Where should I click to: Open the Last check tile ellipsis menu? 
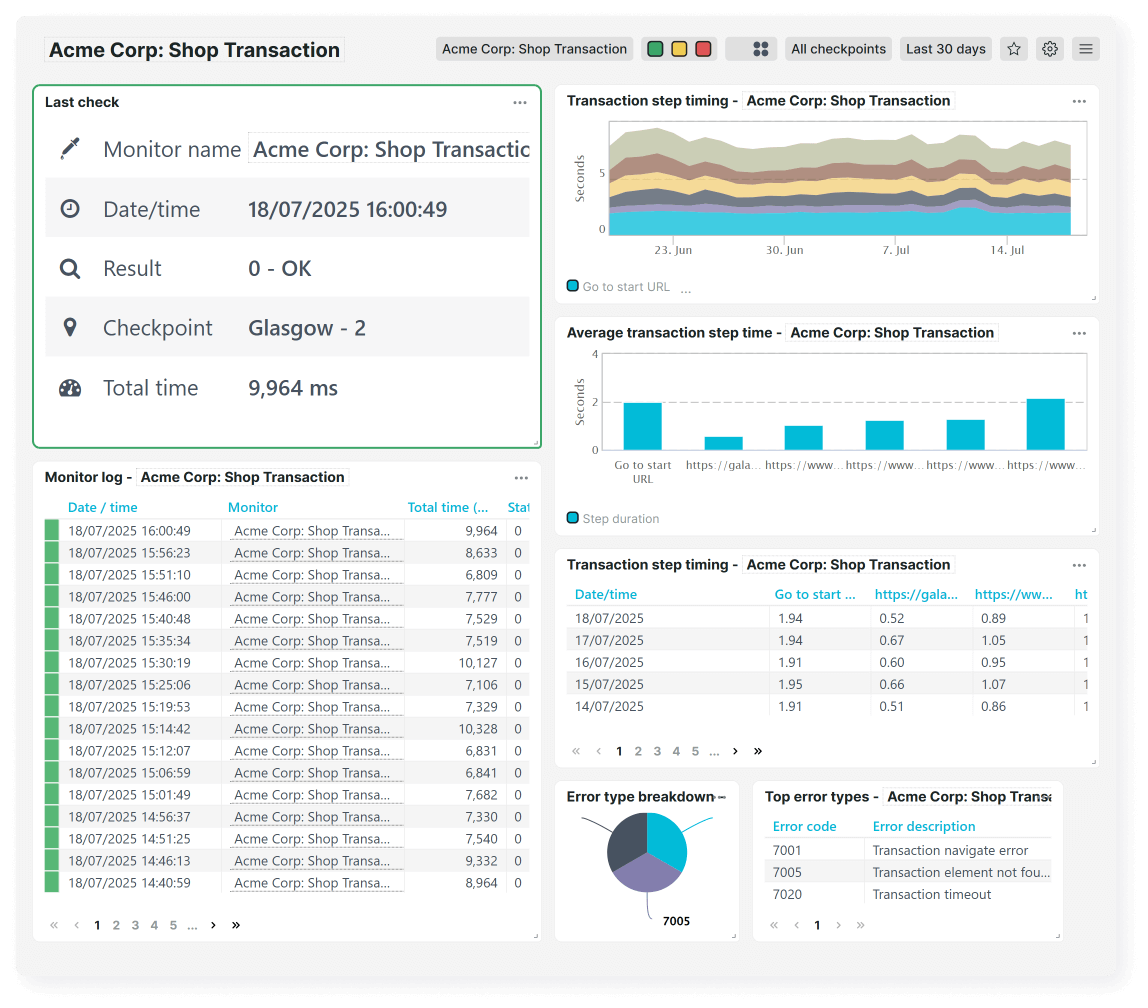tap(520, 102)
